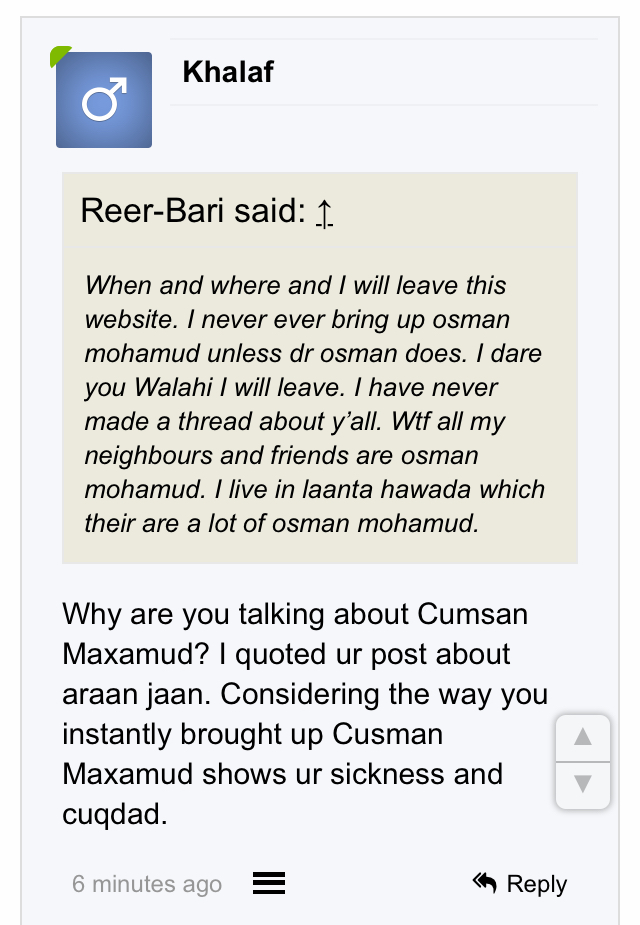Click the "6 minutes ago" timestamp

pyautogui.click(x=147, y=884)
